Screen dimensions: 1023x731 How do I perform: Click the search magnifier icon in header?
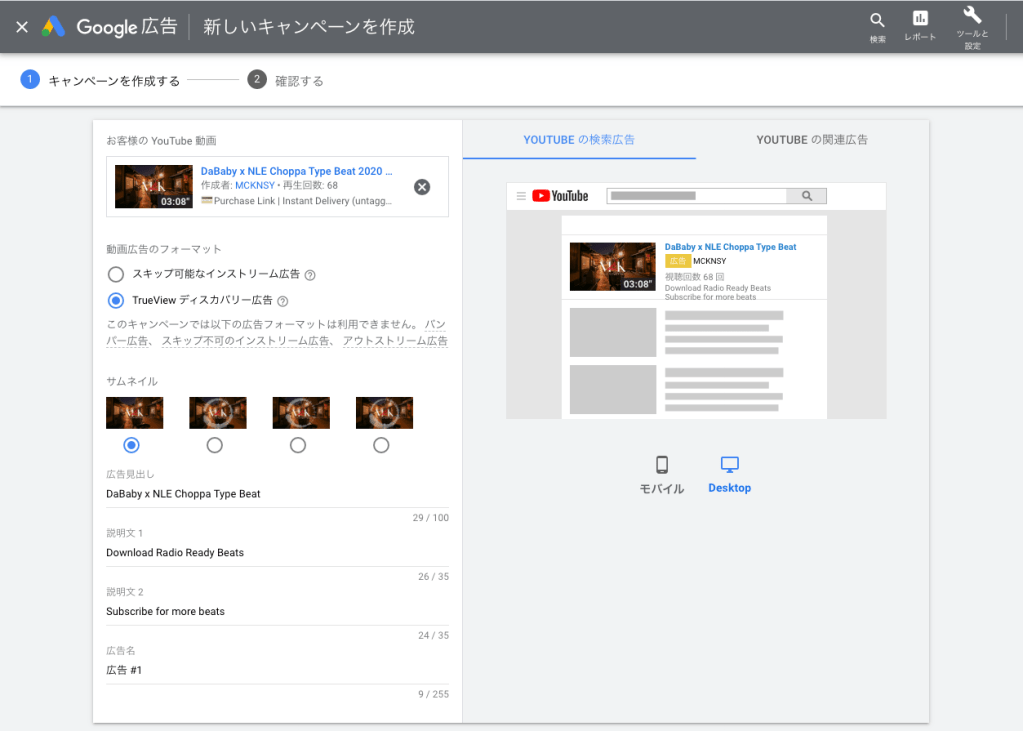[x=877, y=21]
